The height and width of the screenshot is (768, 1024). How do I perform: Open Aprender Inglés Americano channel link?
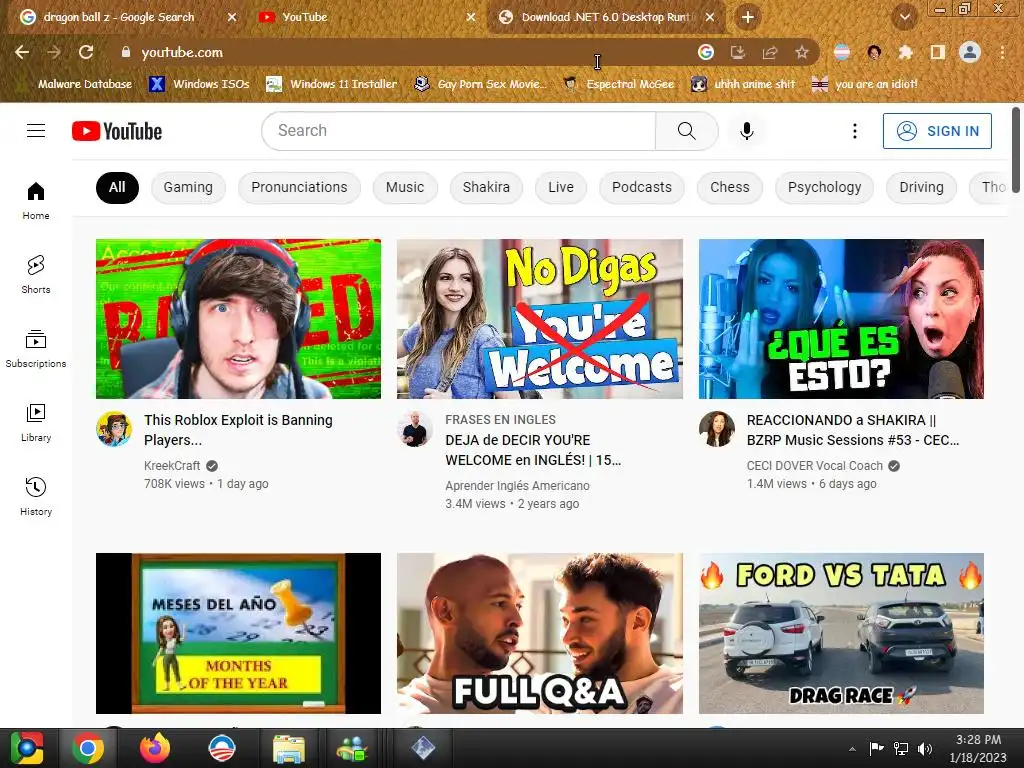coord(517,486)
